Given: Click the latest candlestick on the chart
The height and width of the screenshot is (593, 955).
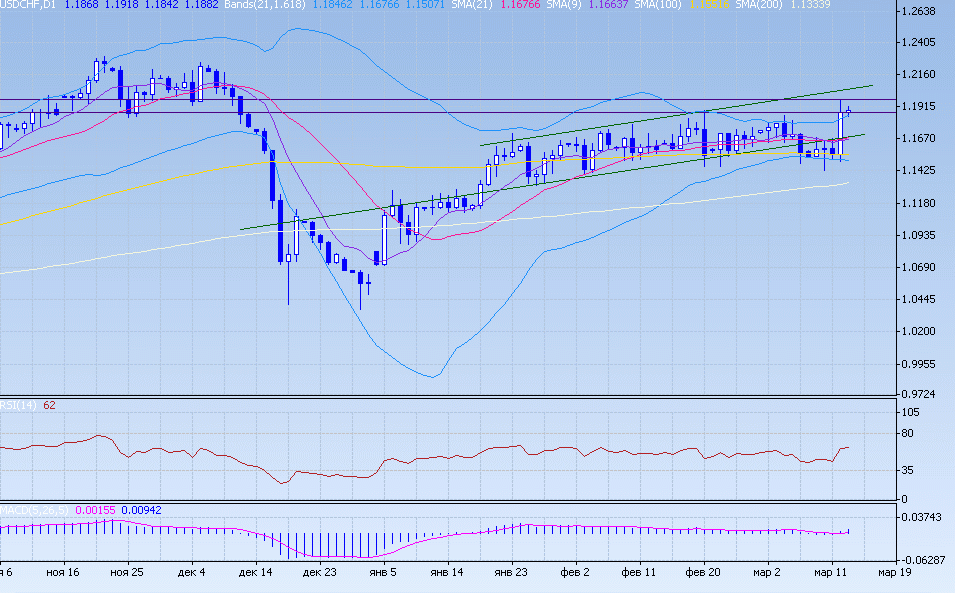Looking at the screenshot, I should click(848, 111).
